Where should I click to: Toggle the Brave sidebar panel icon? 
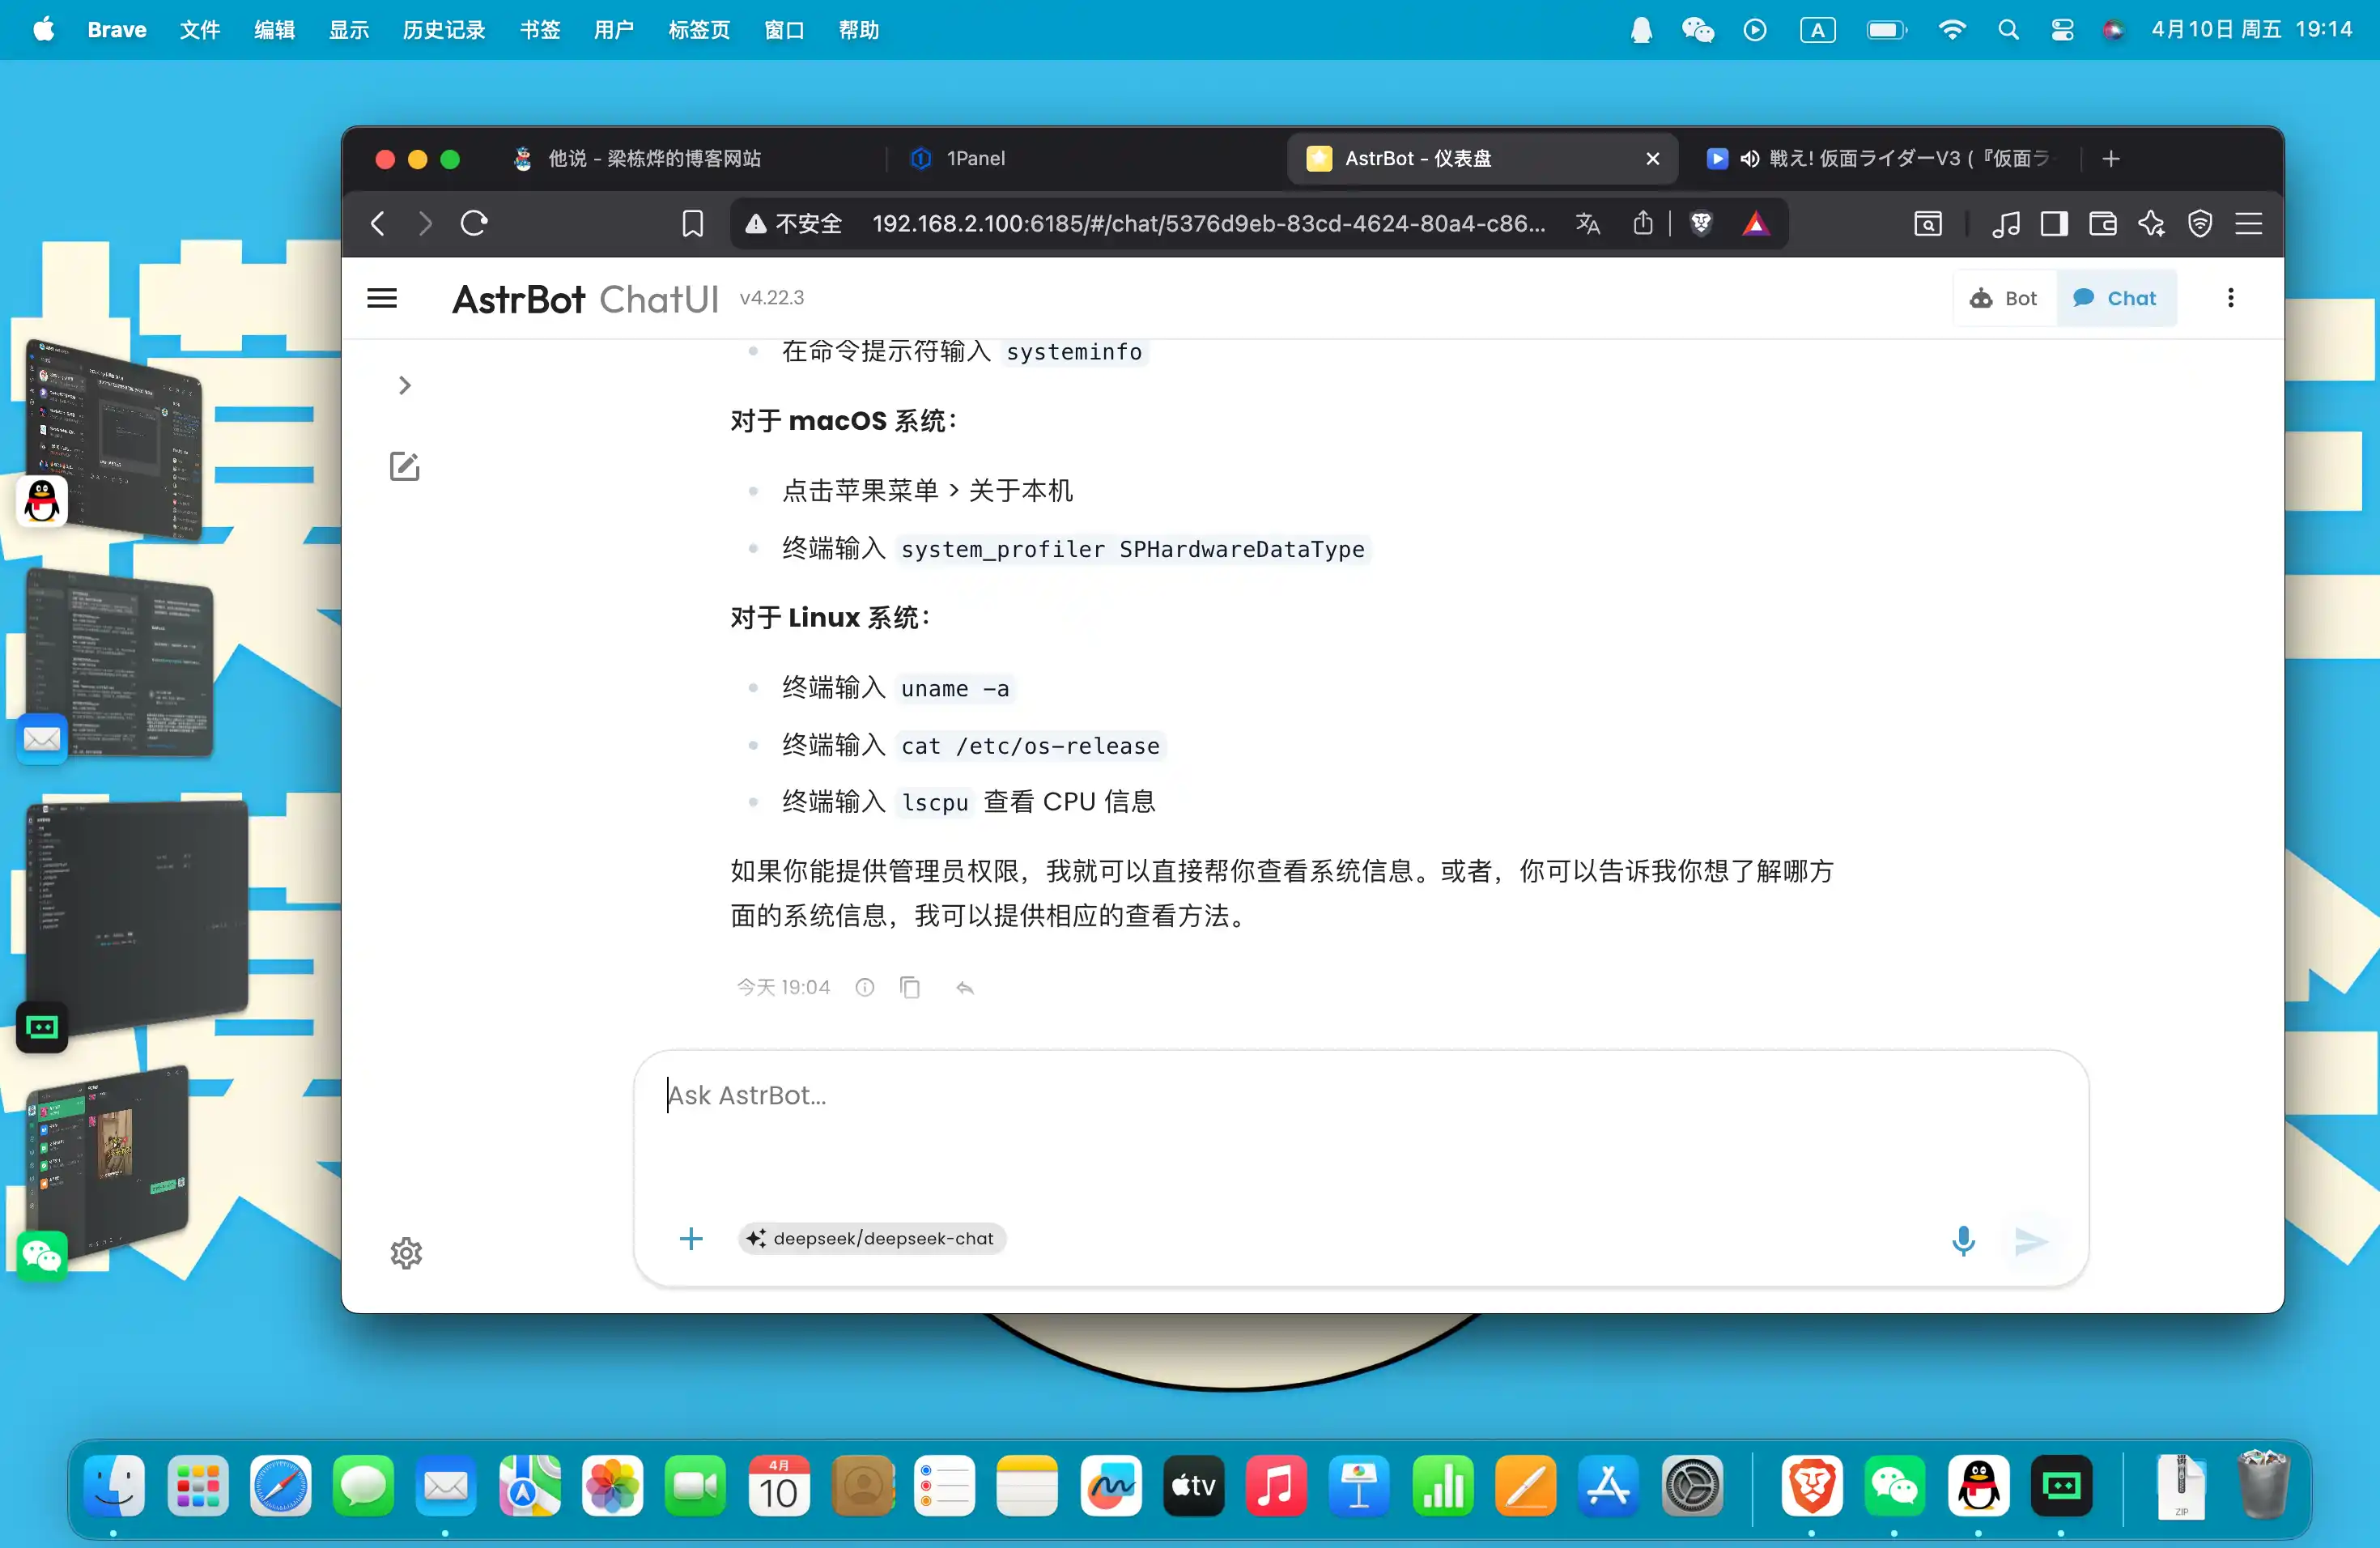pos(2054,223)
